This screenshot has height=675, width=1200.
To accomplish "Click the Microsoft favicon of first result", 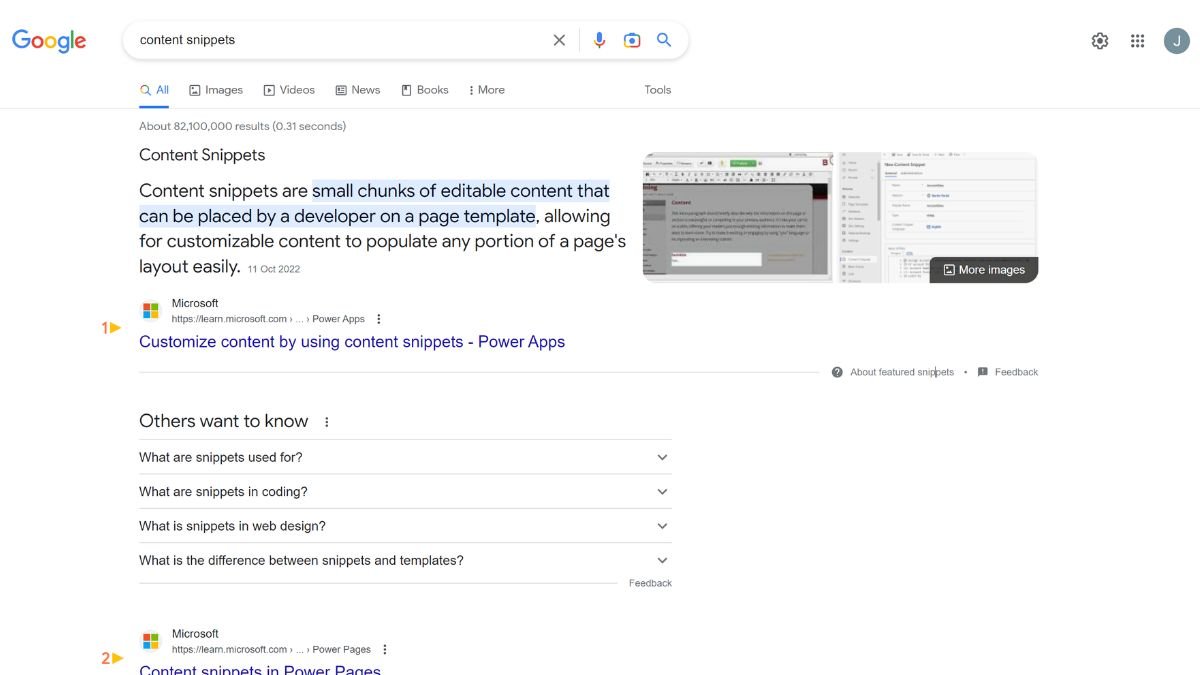I will coord(151,311).
